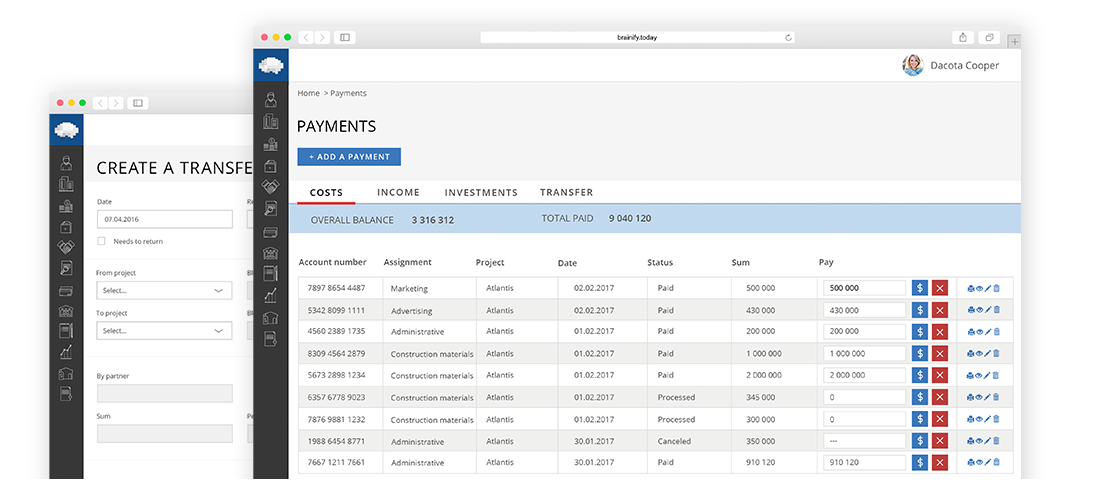1105x489 pixels.
Task: Open the garage icon in Payments sidebar
Action: pos(271,318)
